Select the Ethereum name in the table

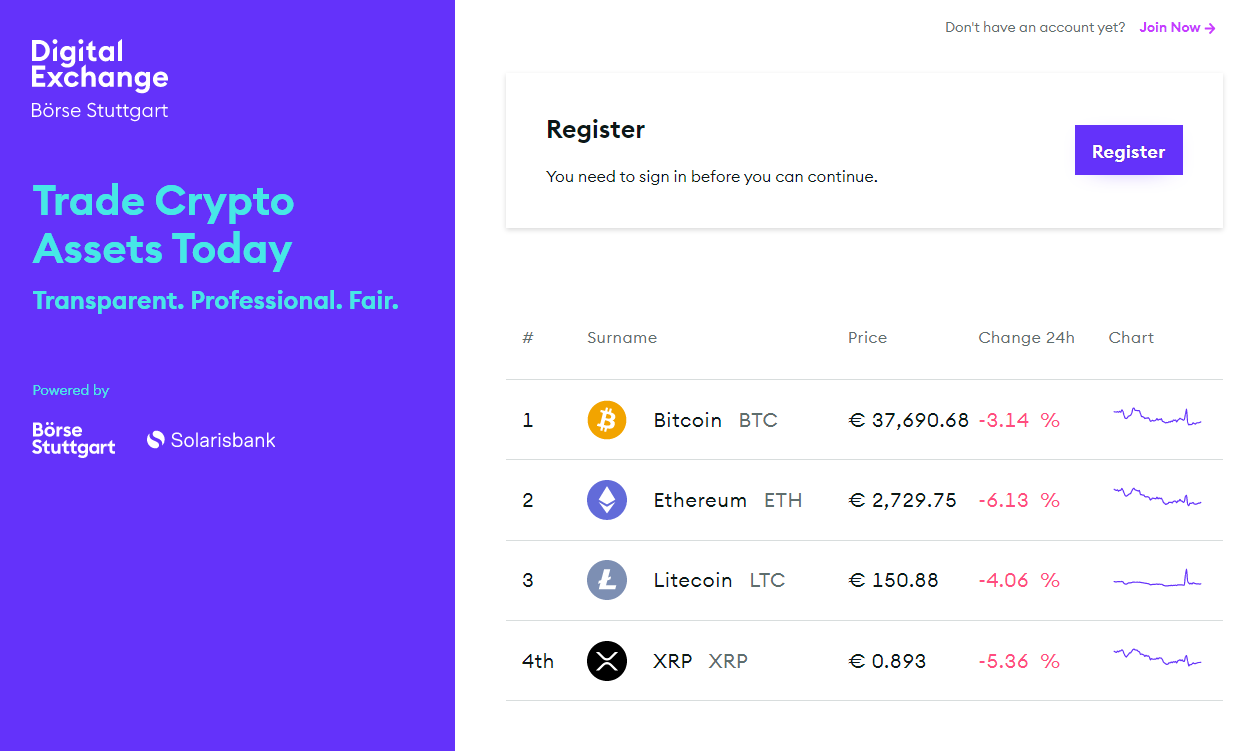coord(700,500)
